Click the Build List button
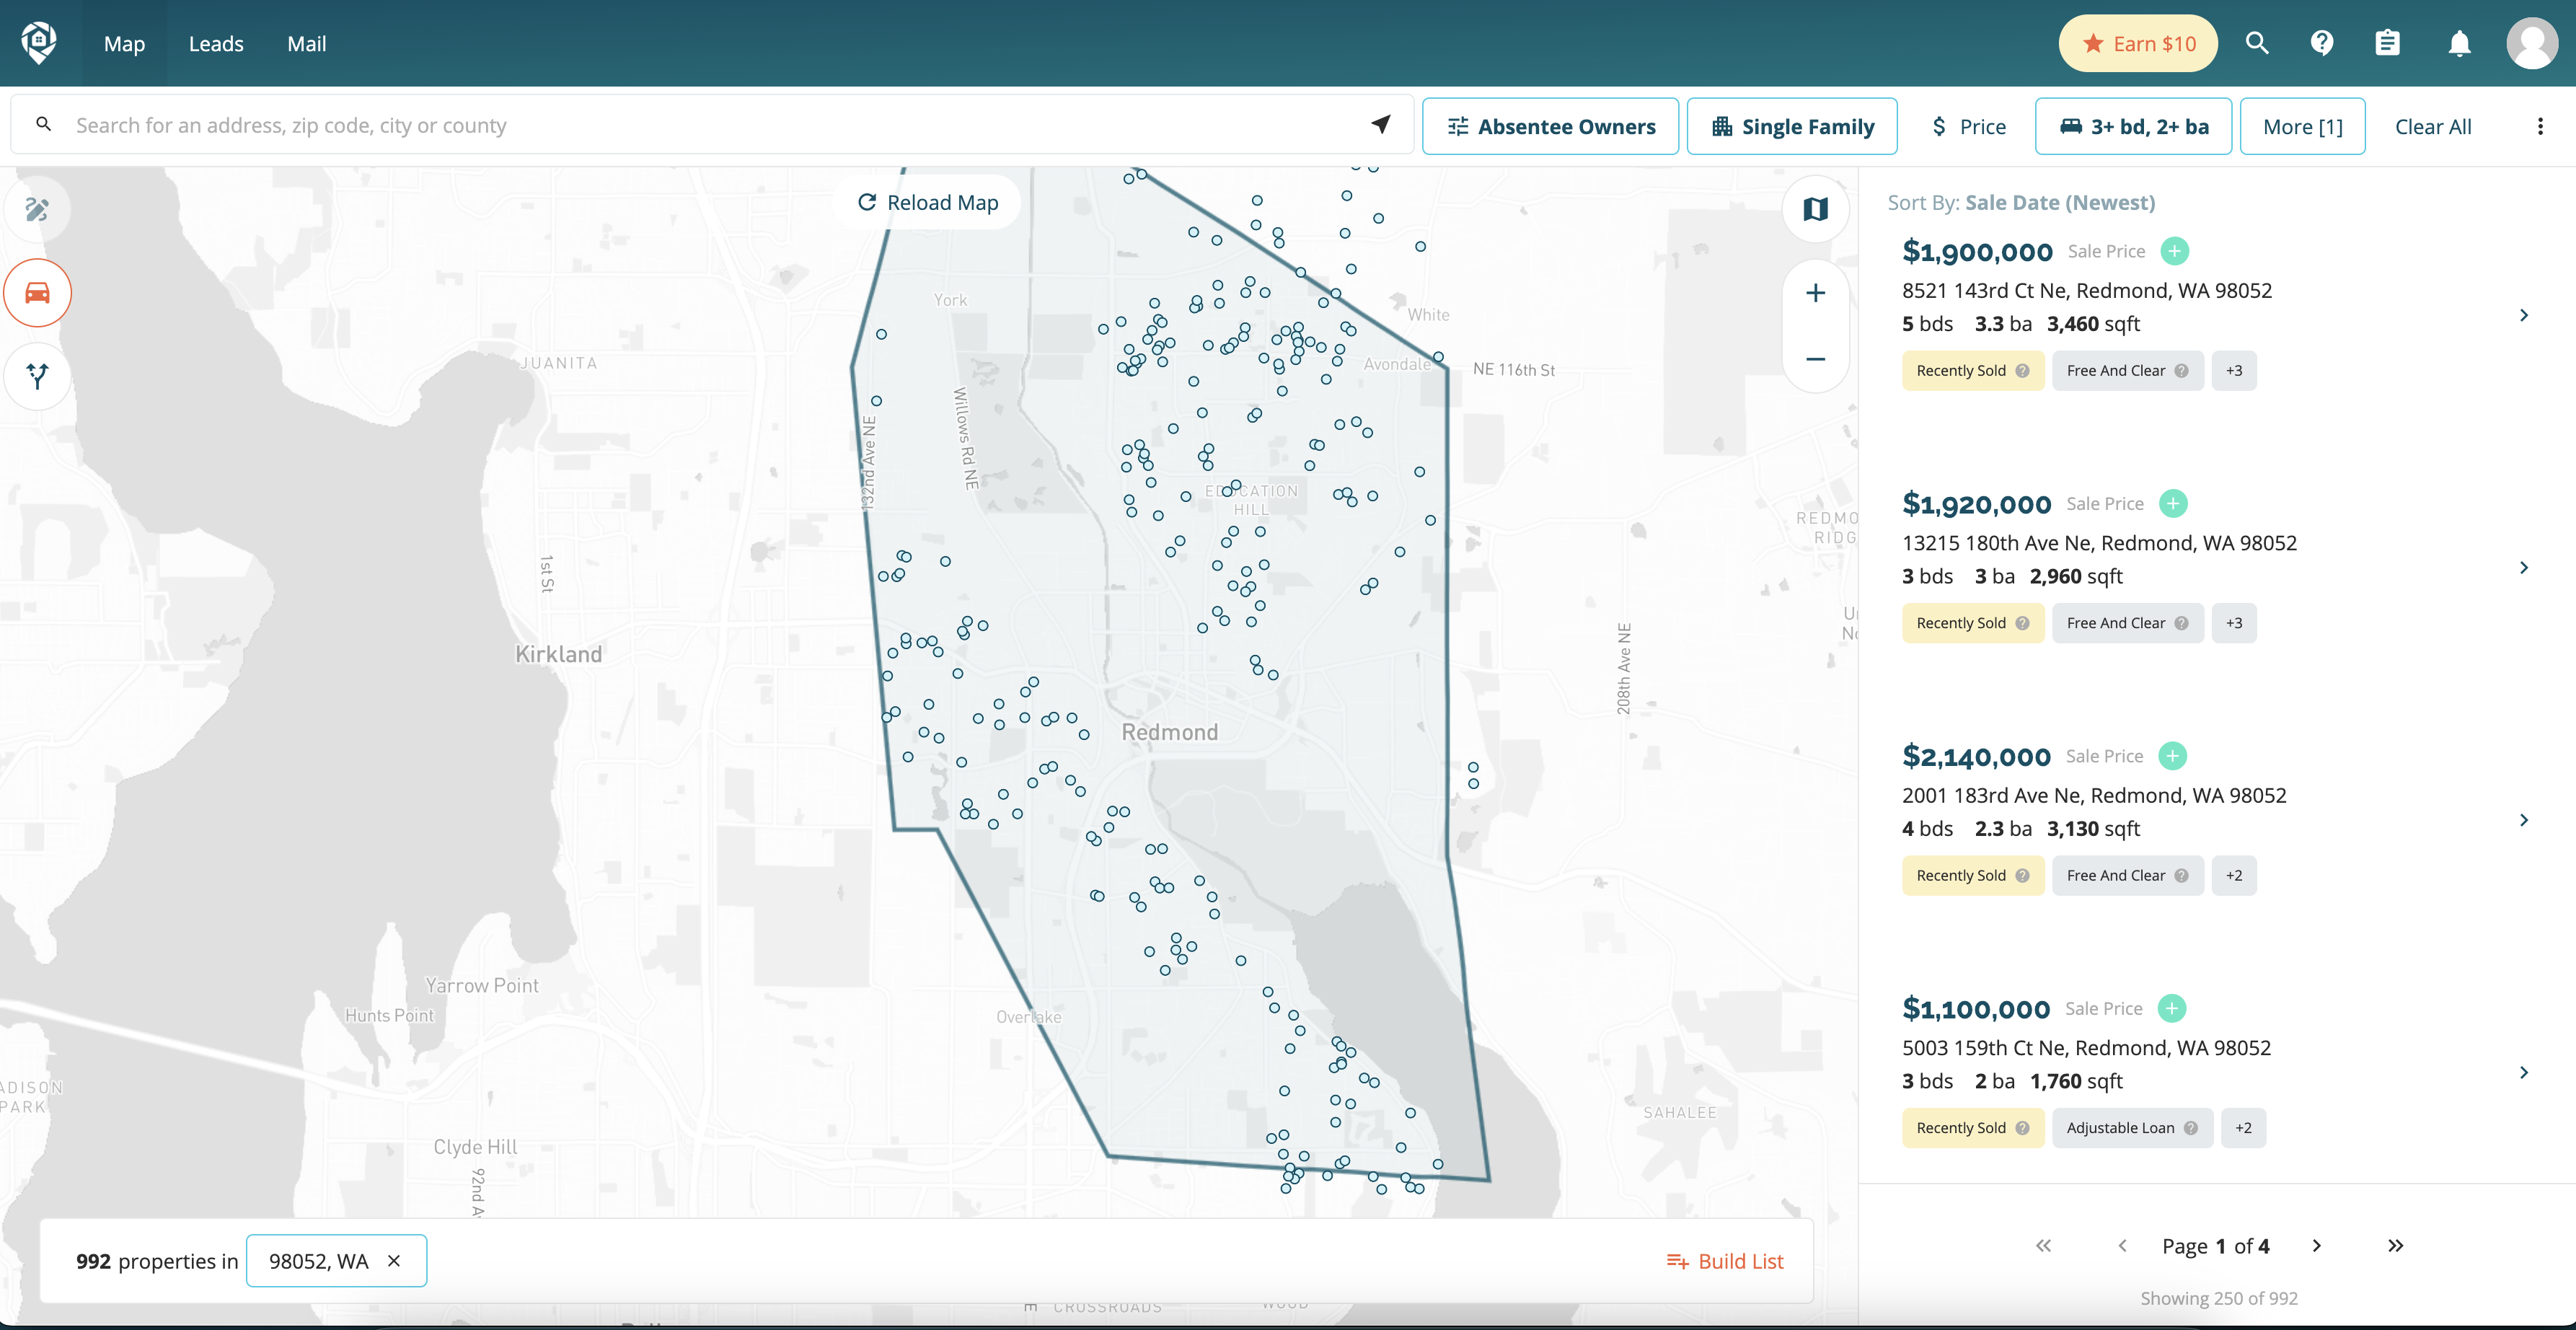The height and width of the screenshot is (1330, 2576). 1726,1260
